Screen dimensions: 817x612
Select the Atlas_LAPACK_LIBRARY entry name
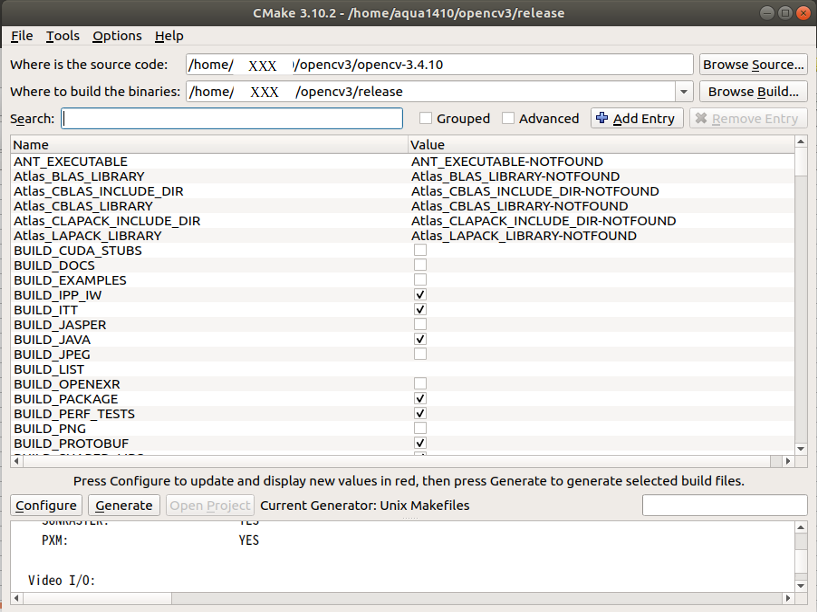coord(88,236)
